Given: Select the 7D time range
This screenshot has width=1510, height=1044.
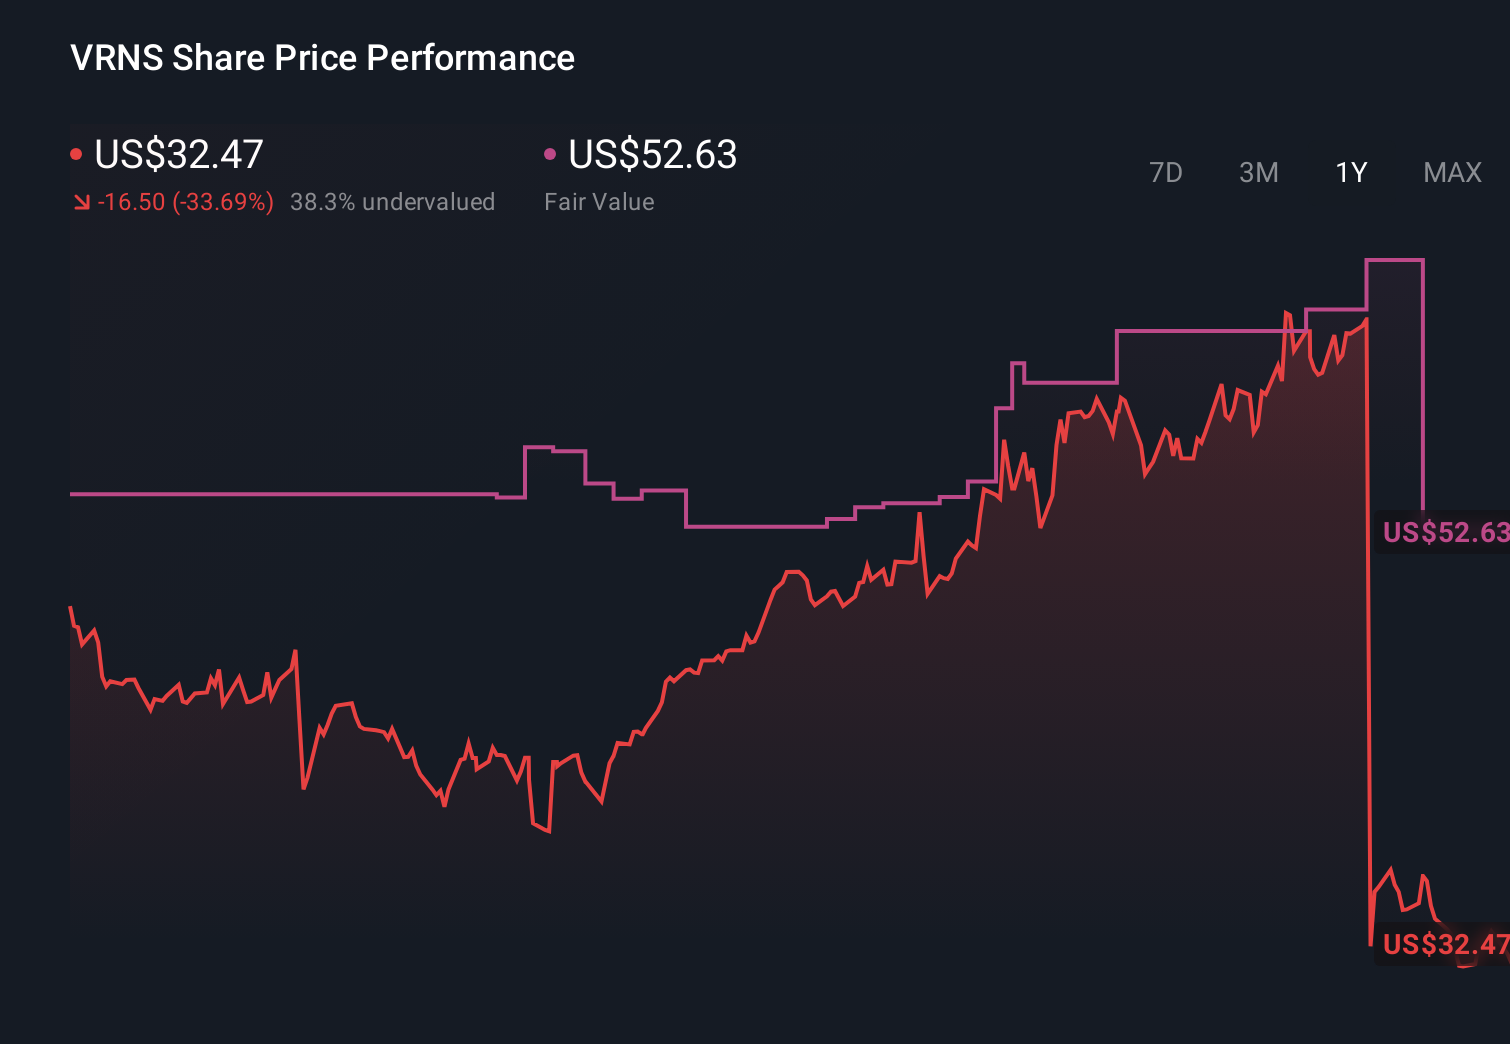Looking at the screenshot, I should [1166, 172].
